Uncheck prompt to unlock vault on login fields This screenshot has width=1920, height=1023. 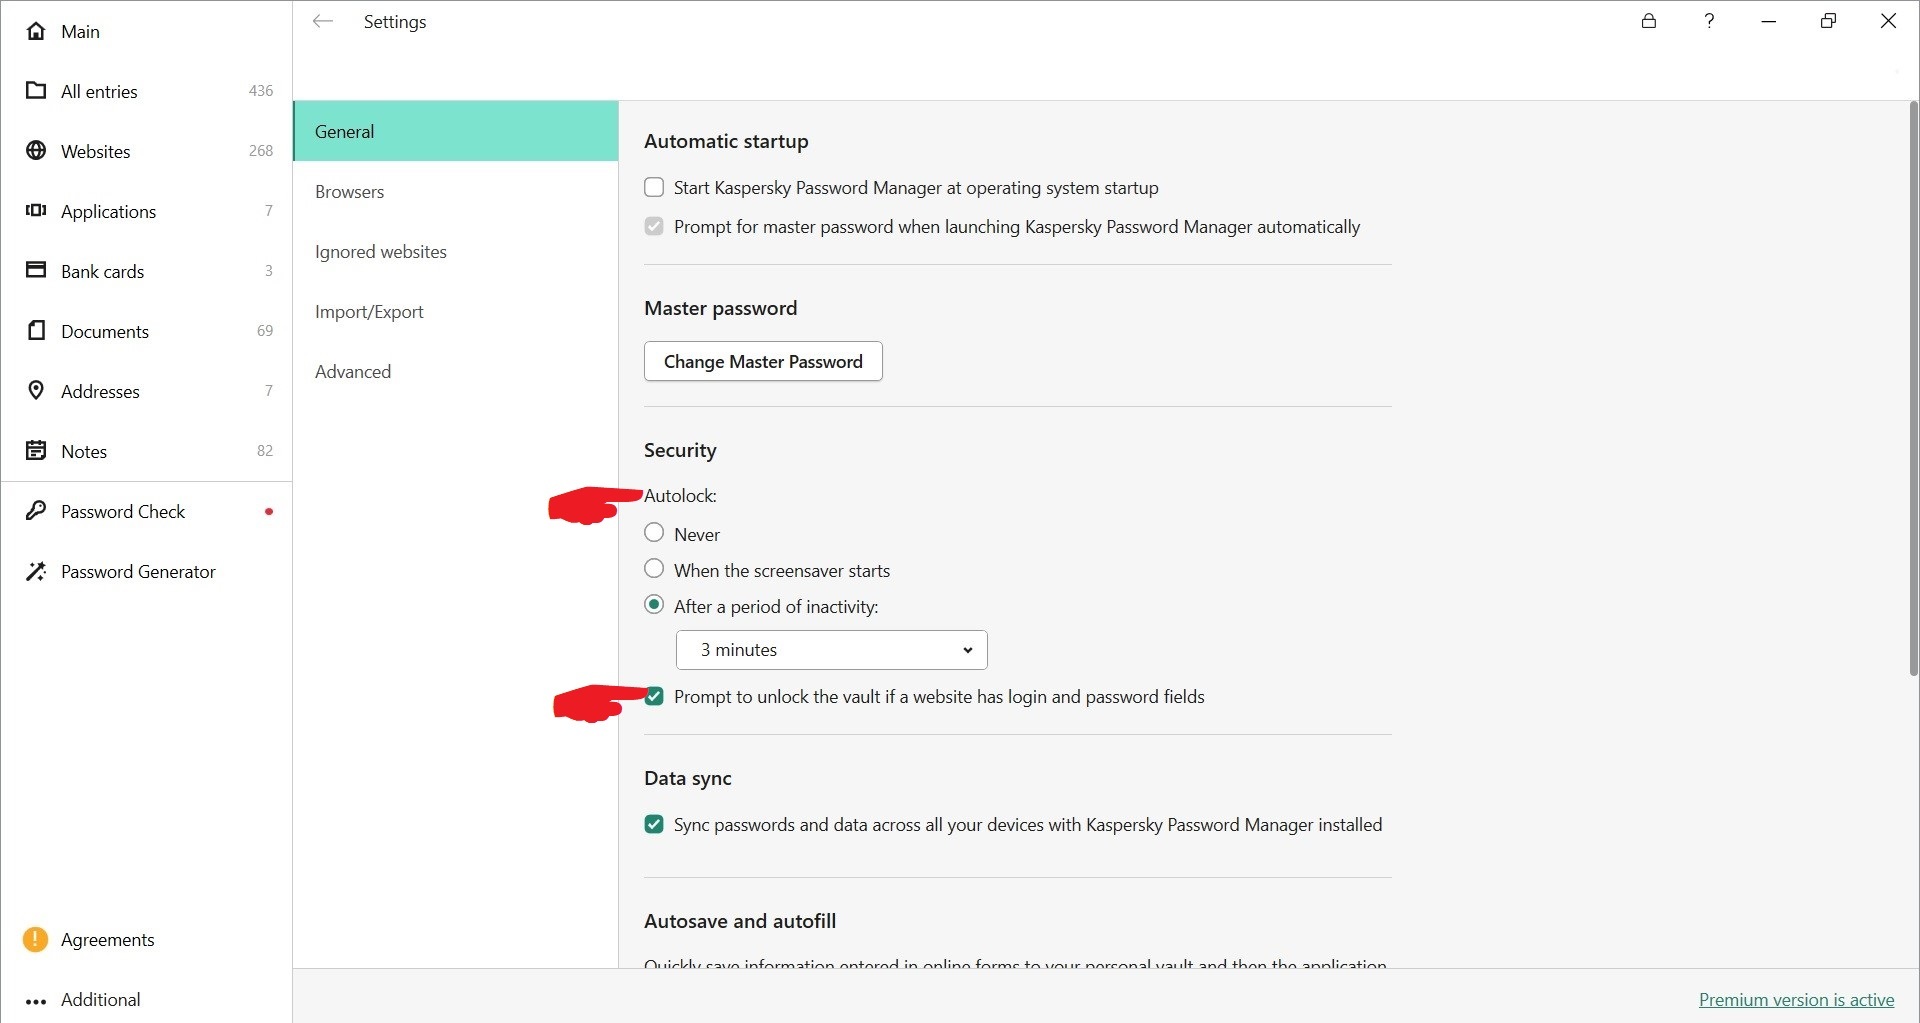point(654,696)
